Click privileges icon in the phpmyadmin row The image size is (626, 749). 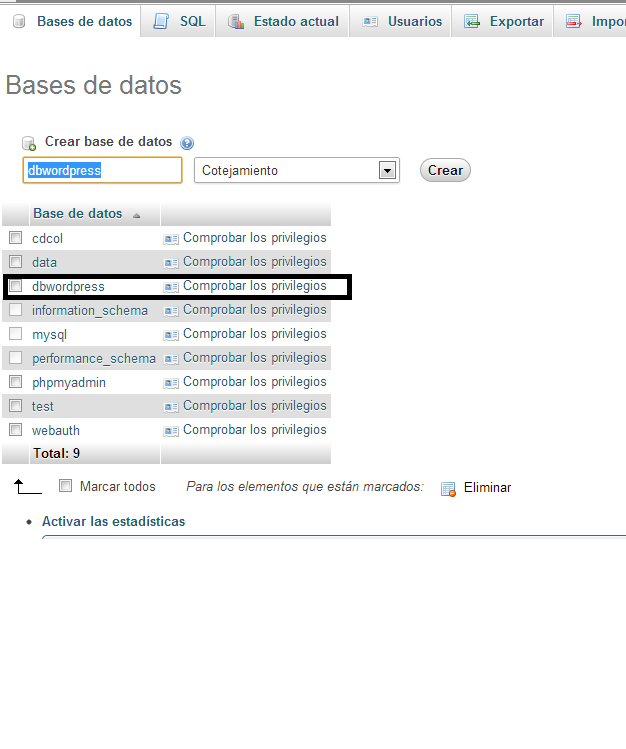171,383
